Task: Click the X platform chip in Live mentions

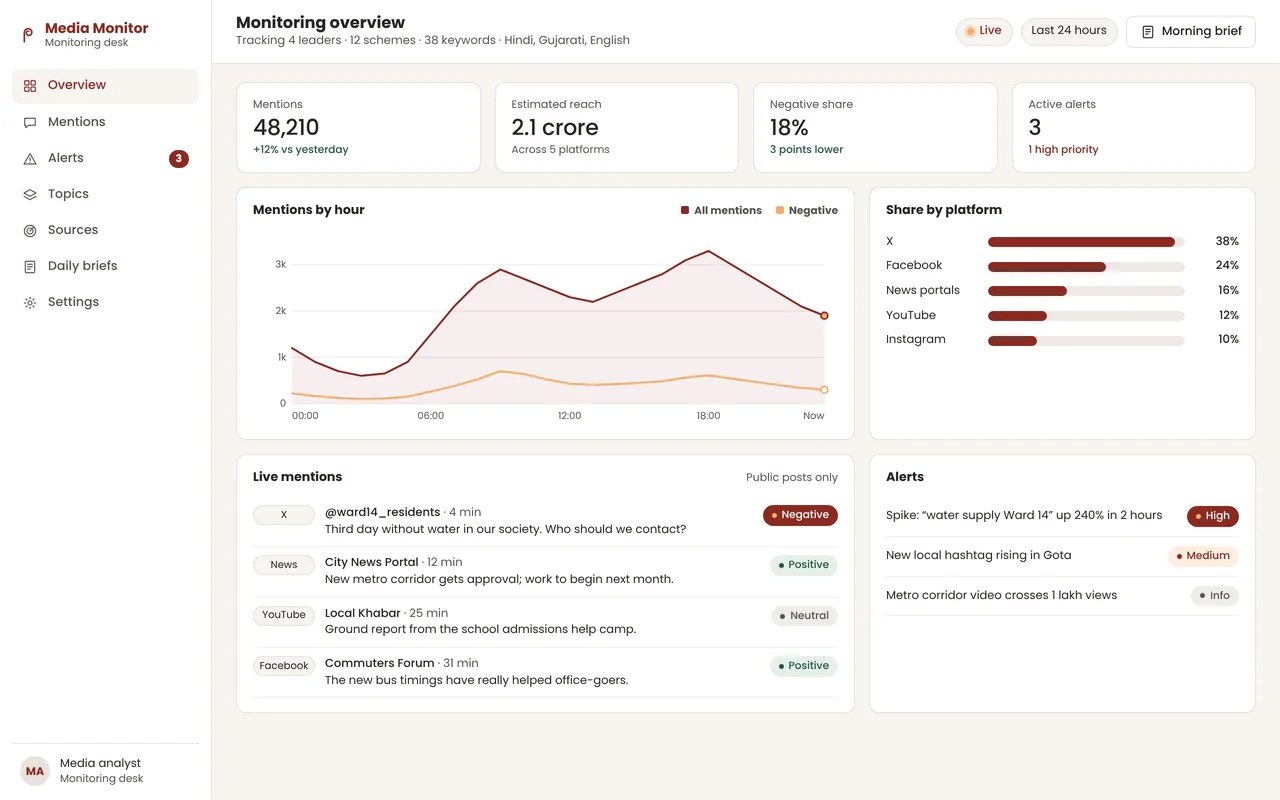Action: [x=284, y=515]
